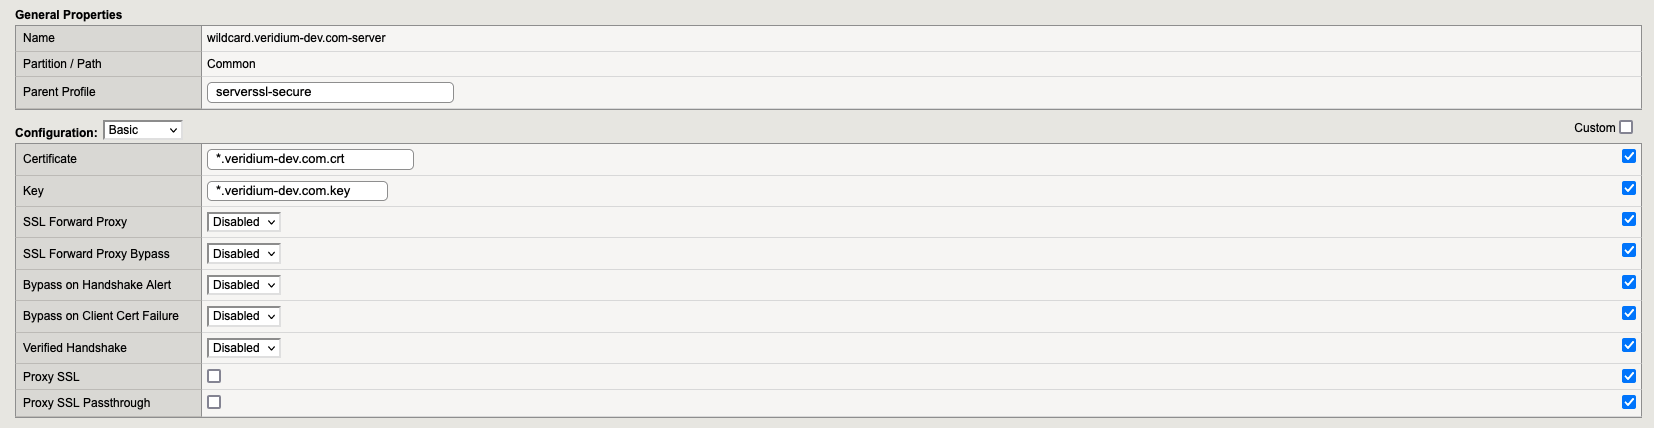Open the Verified Handshake dropdown
Viewport: 1654px width, 428px height.
(x=244, y=348)
